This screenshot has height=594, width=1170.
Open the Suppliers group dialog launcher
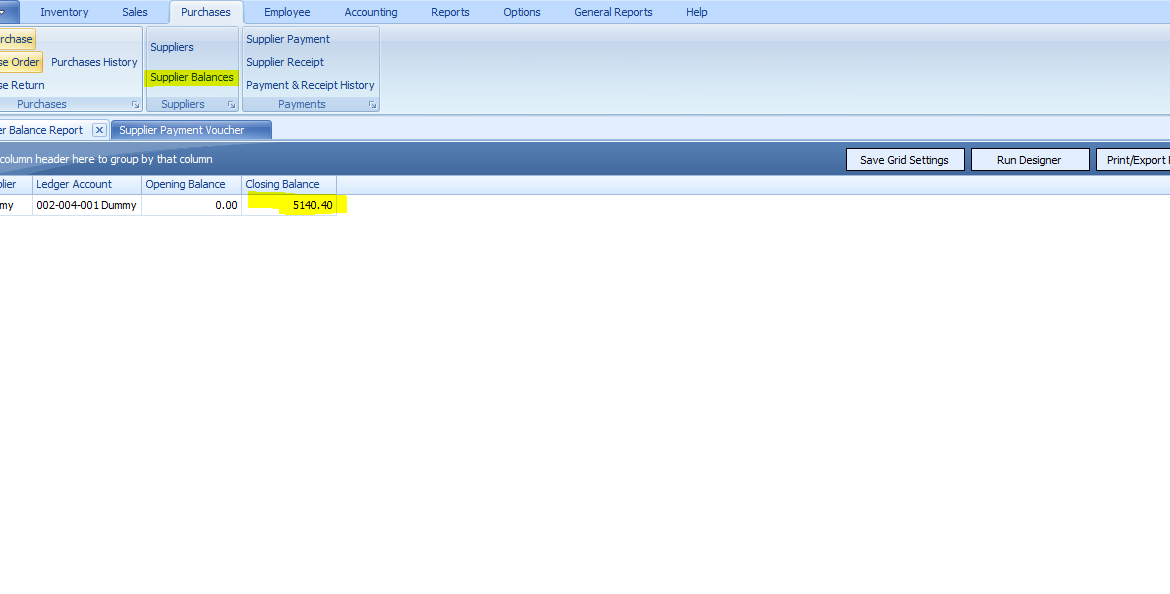[x=231, y=105]
